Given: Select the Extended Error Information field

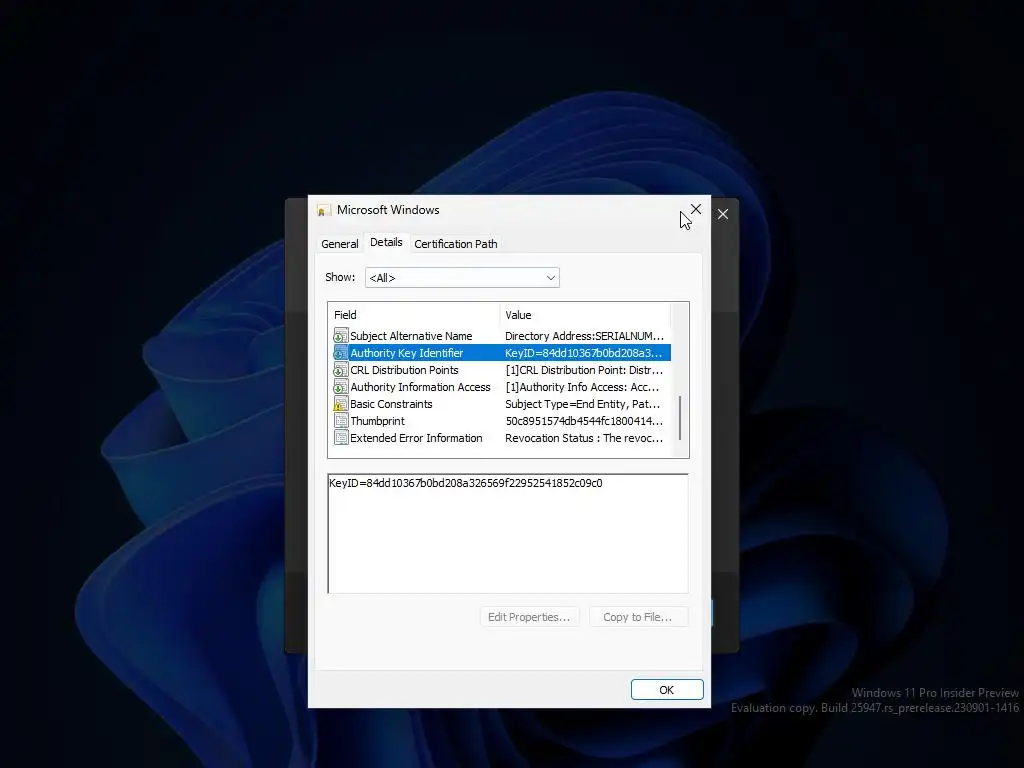Looking at the screenshot, I should (x=416, y=438).
